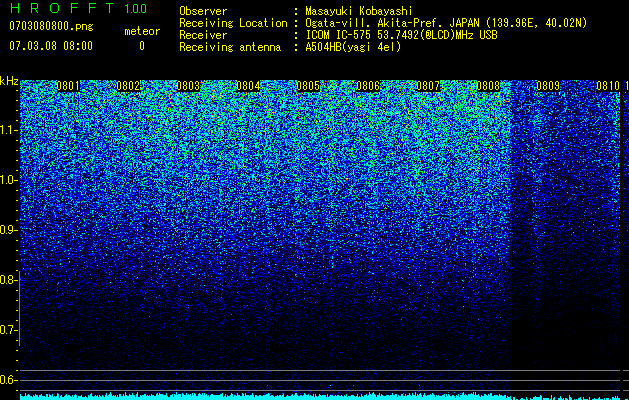This screenshot has height=400, width=629.
Task: Click the Ogata-vill. Akita-Pref. JAPAN location text
Action: coord(446,23)
